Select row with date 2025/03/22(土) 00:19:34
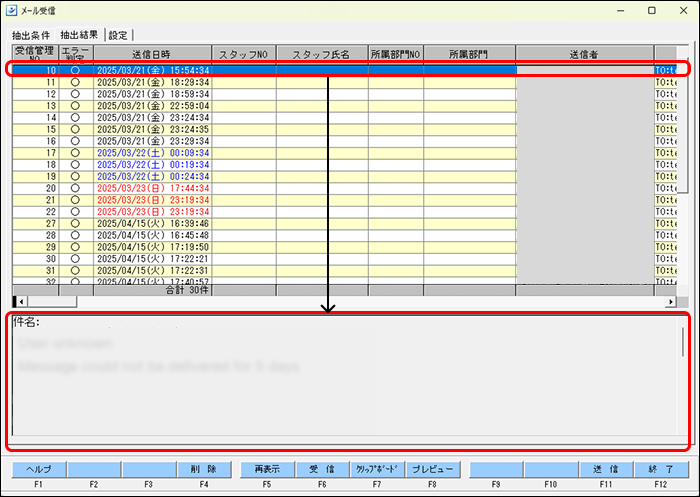Image resolution: width=700 pixels, height=497 pixels. coord(345,165)
